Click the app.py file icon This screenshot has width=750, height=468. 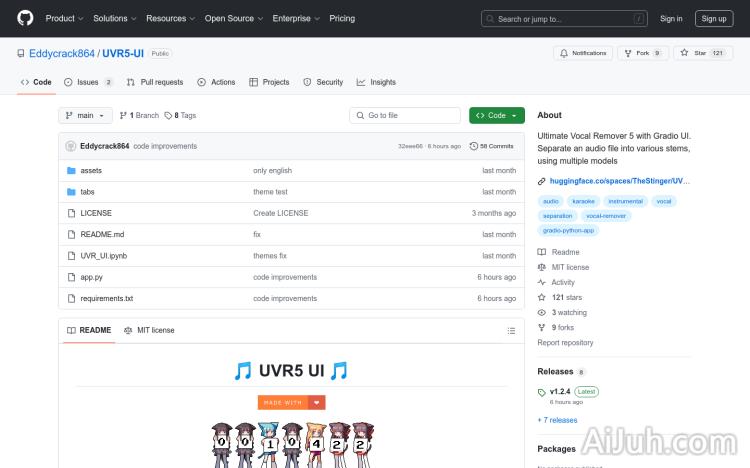point(71,277)
